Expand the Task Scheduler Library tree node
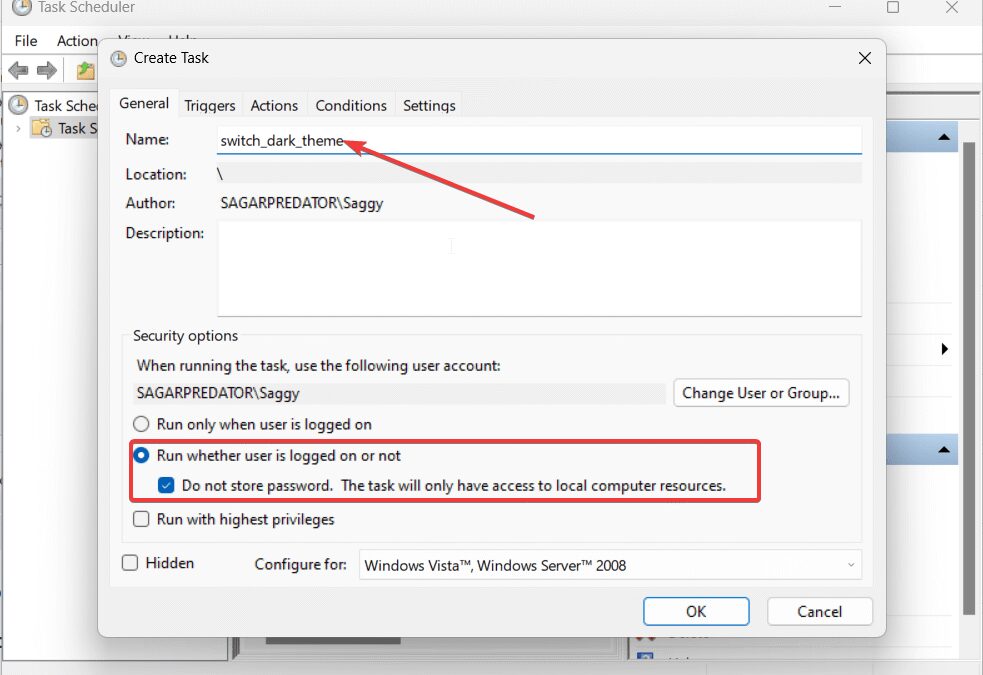 [20, 128]
